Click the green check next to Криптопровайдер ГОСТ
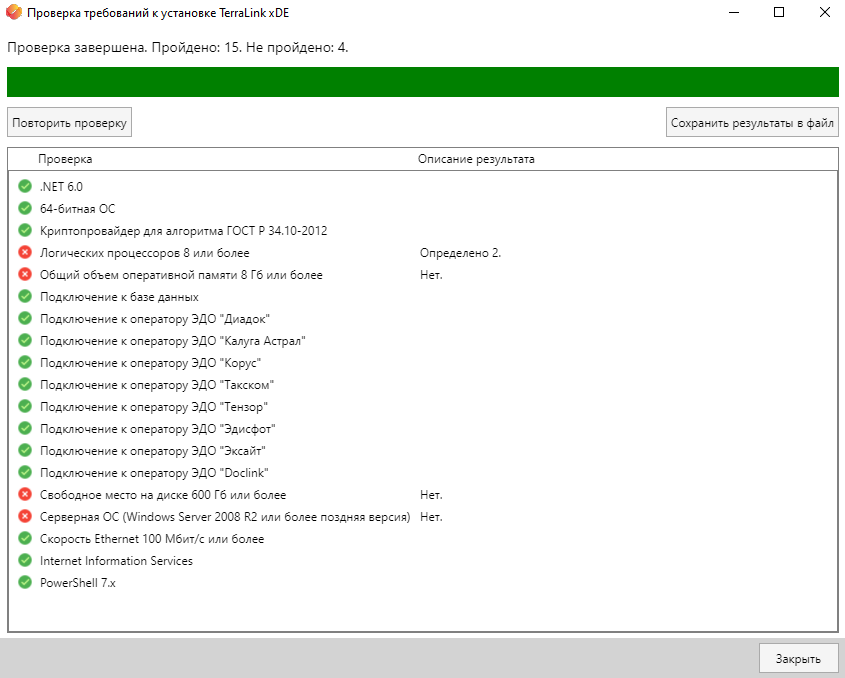Viewport: 845px width, 678px height. click(25, 231)
